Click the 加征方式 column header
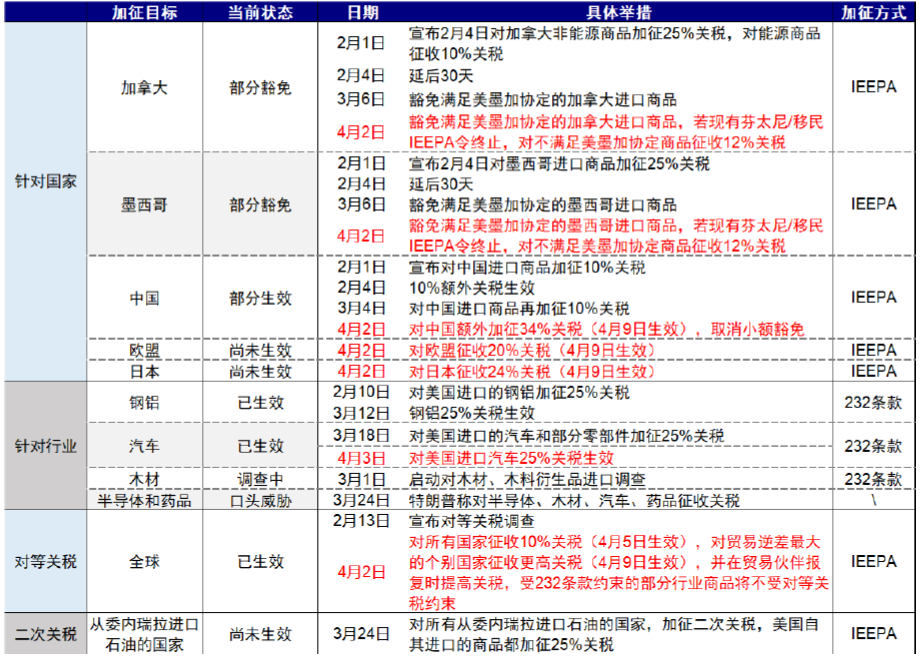Viewport: 921px width, 660px height. pyautogui.click(x=873, y=12)
